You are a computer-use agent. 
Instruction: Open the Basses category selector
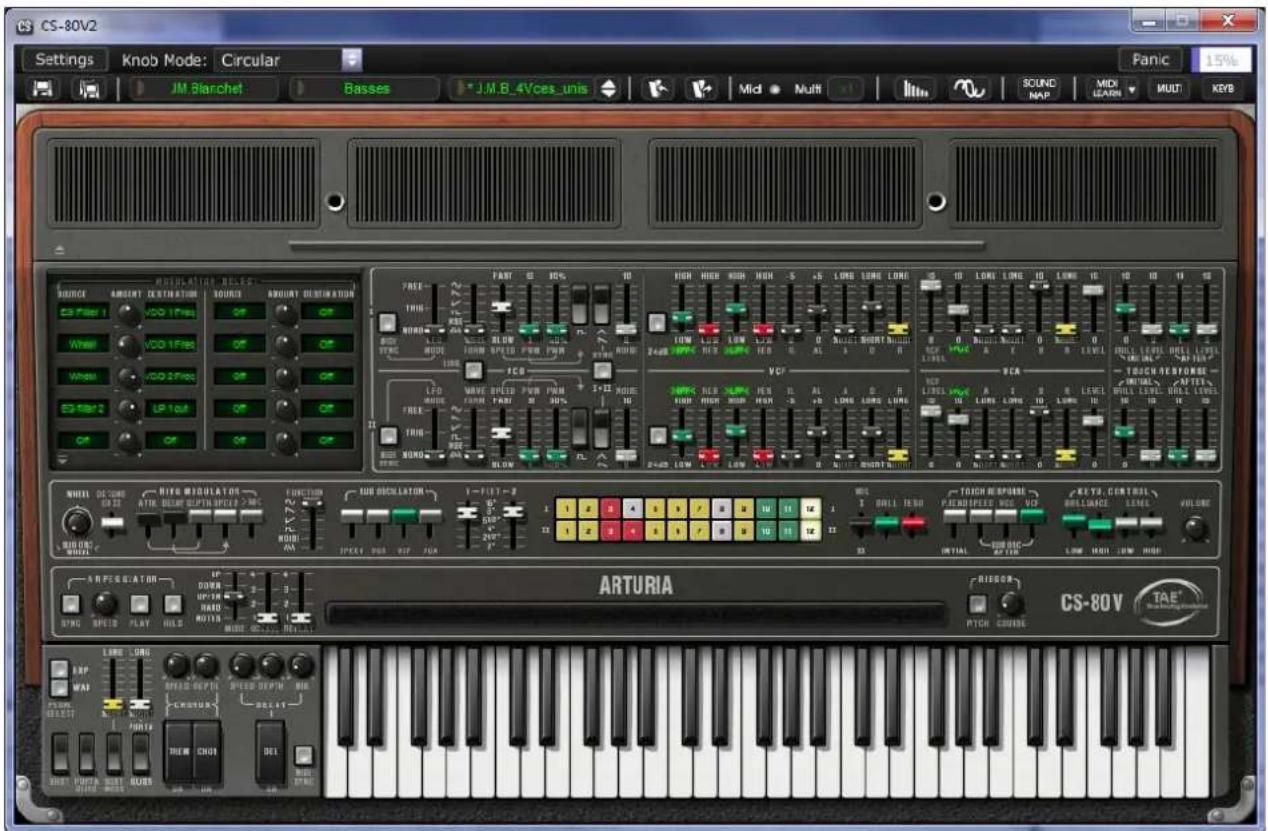365,88
